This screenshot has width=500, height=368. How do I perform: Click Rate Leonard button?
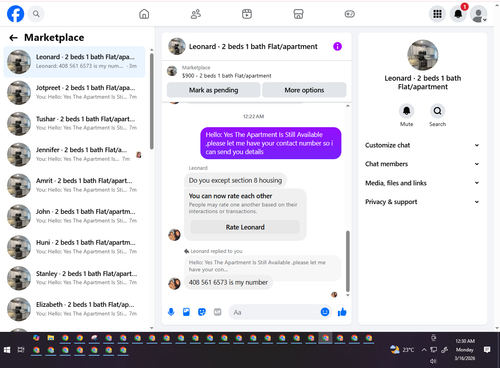tap(245, 227)
